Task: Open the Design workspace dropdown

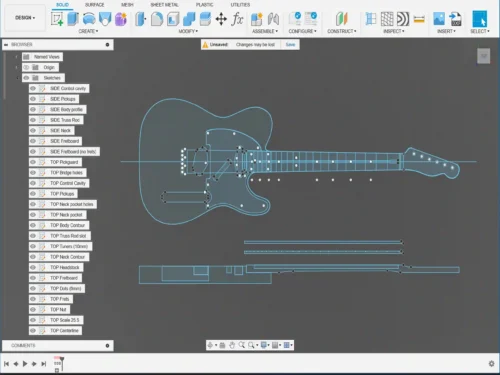Action: pos(25,18)
